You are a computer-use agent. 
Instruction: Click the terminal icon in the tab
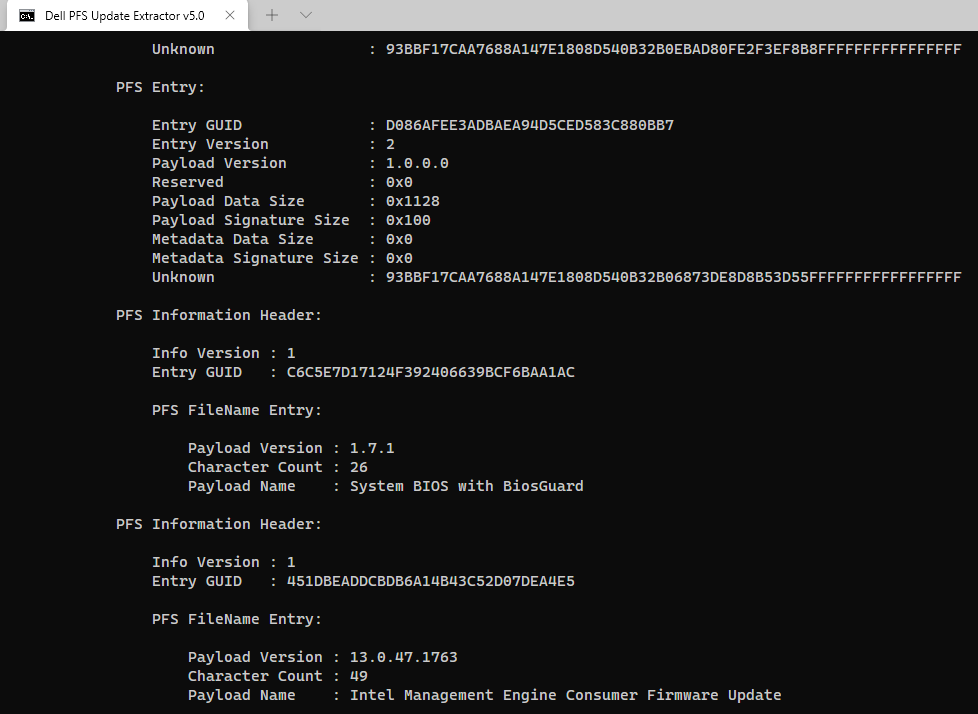[x=27, y=16]
